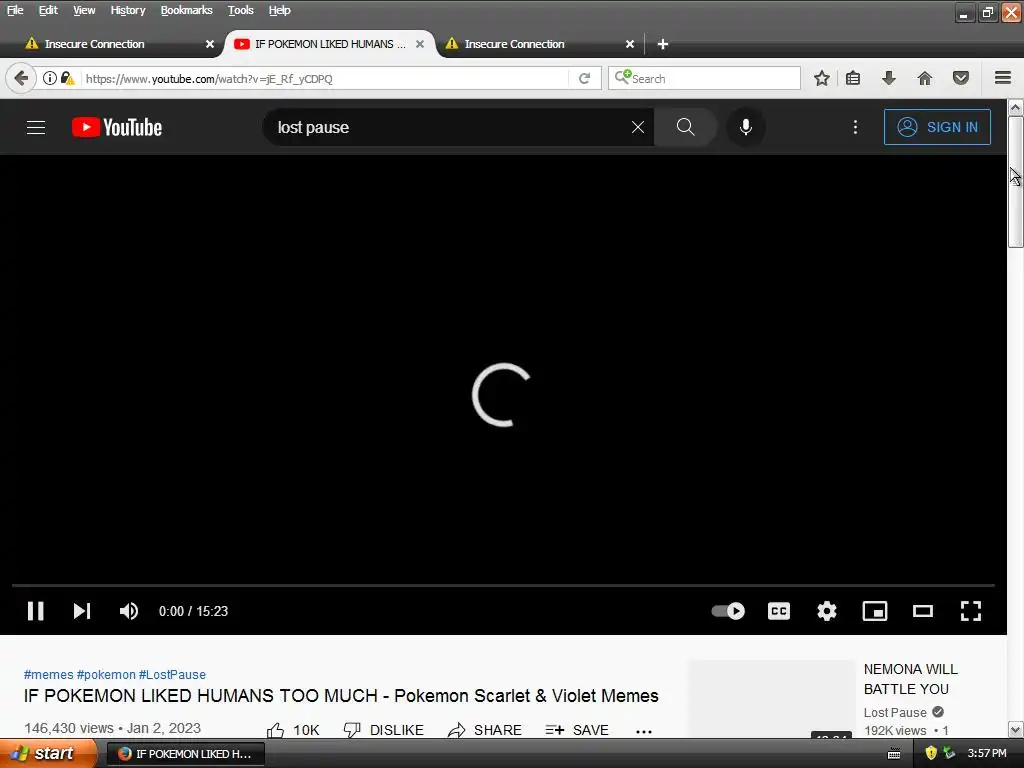Enter full screen mode
Viewport: 1024px width, 768px height.
970,611
